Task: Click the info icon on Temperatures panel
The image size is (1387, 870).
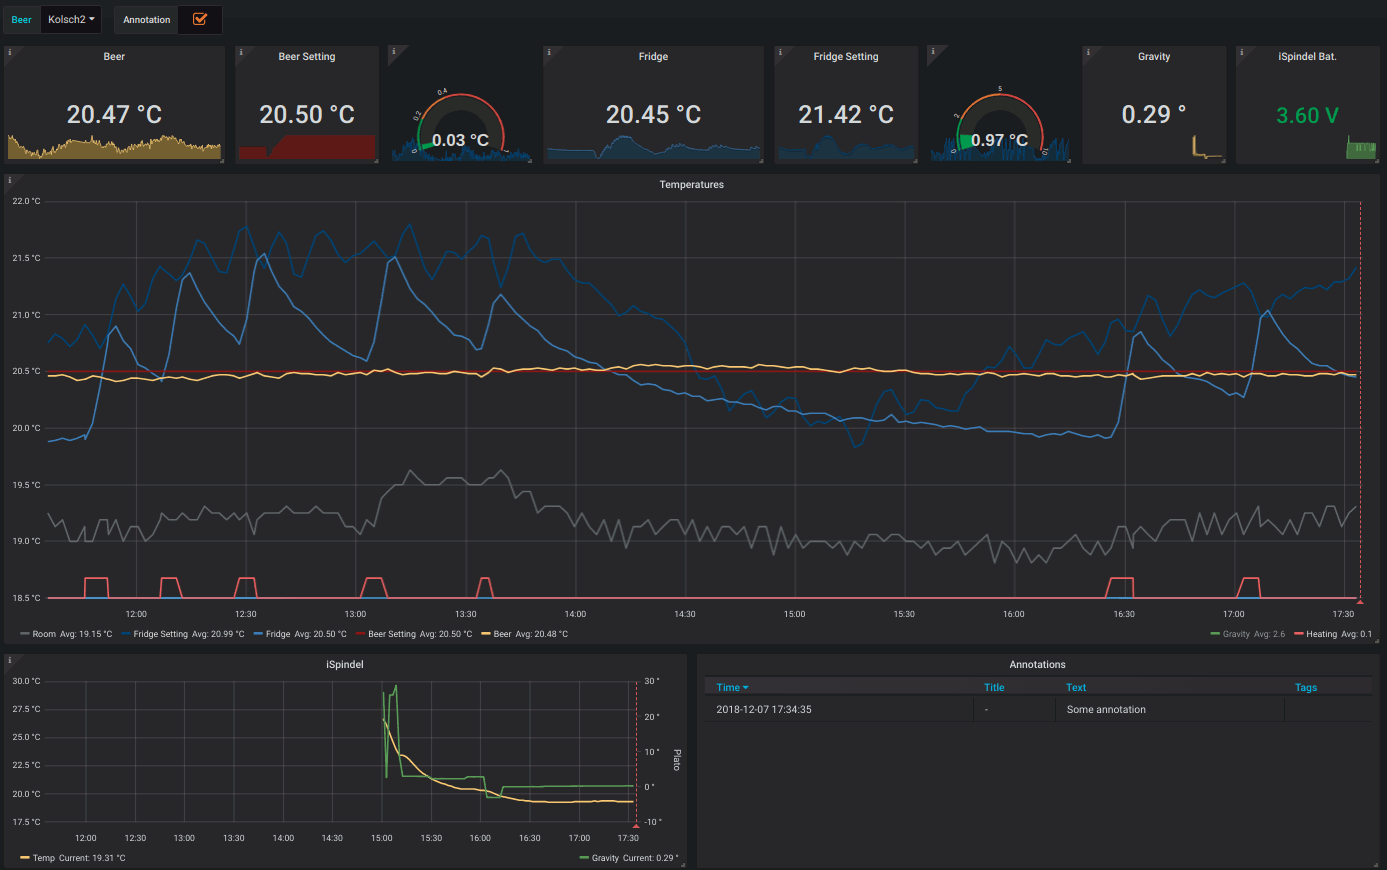Action: click(x=10, y=180)
